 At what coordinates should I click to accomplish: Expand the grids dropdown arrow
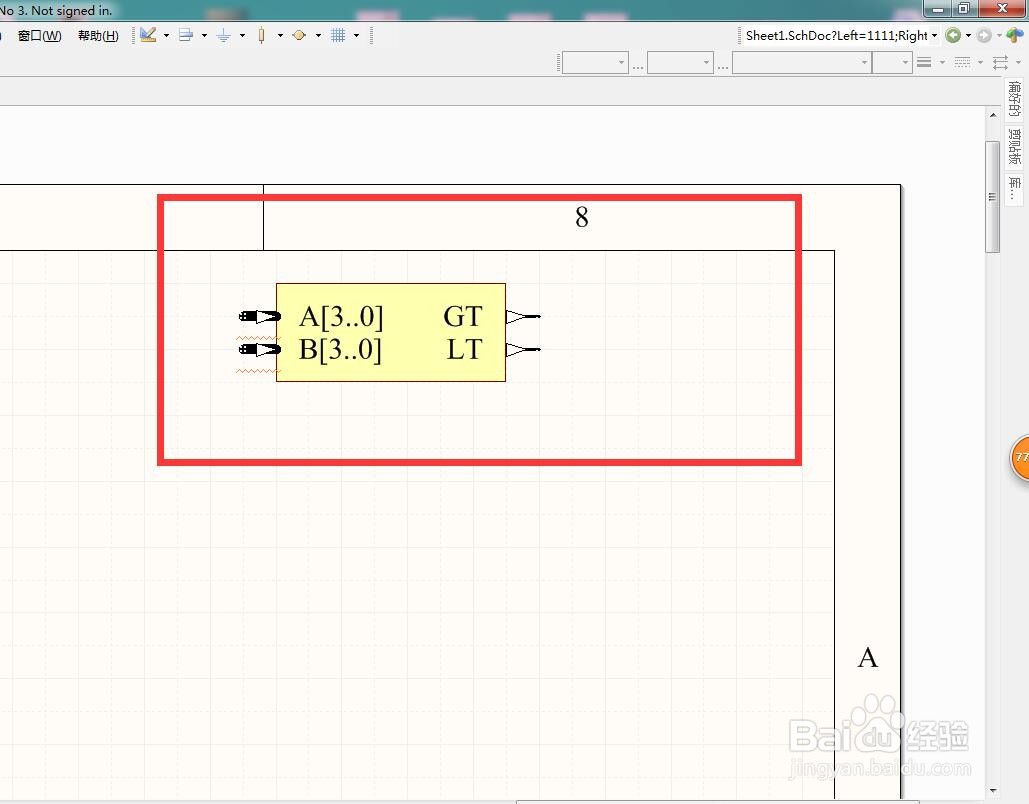point(356,35)
